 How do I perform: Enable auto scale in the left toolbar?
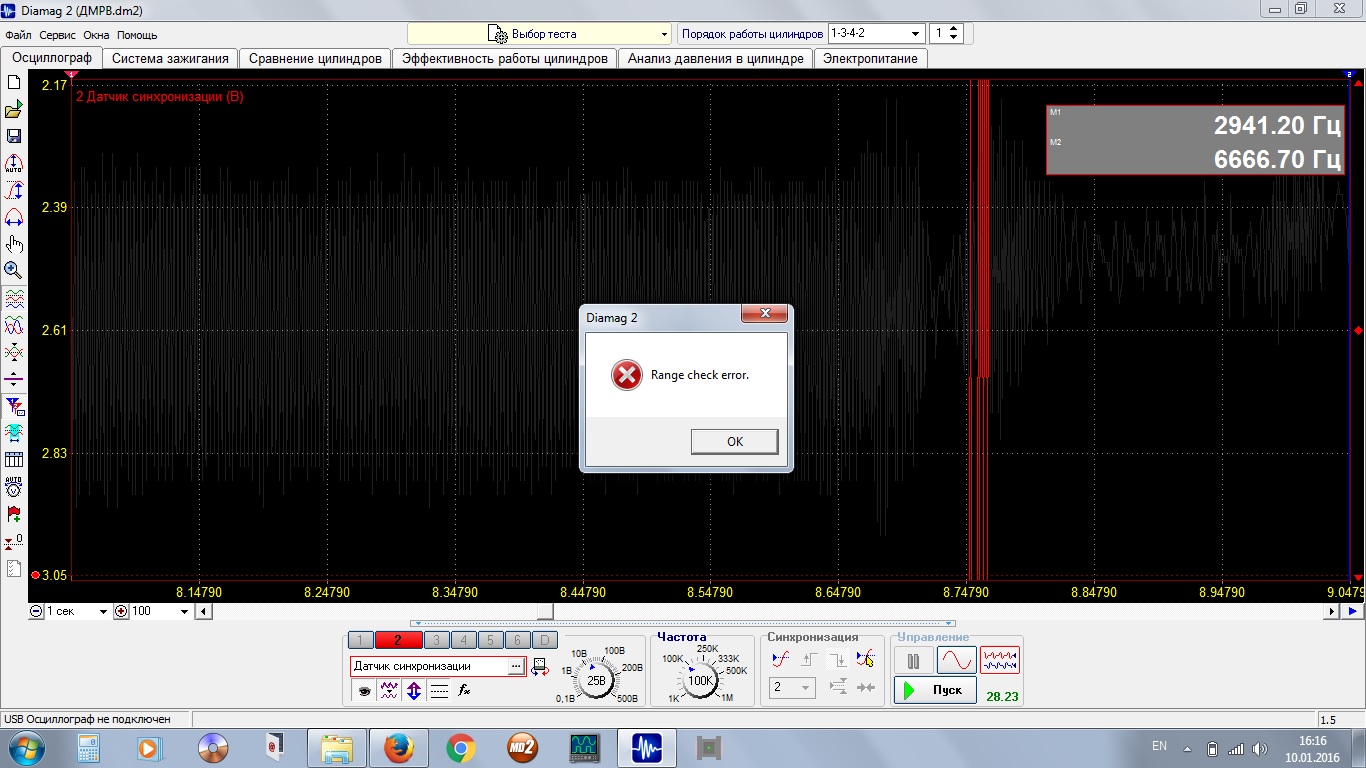click(x=14, y=164)
